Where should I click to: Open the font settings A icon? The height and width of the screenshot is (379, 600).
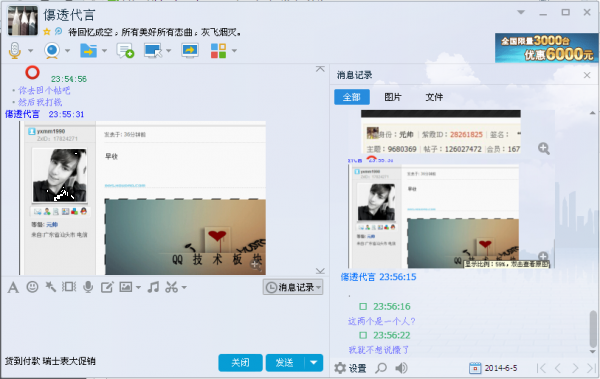tap(13, 287)
